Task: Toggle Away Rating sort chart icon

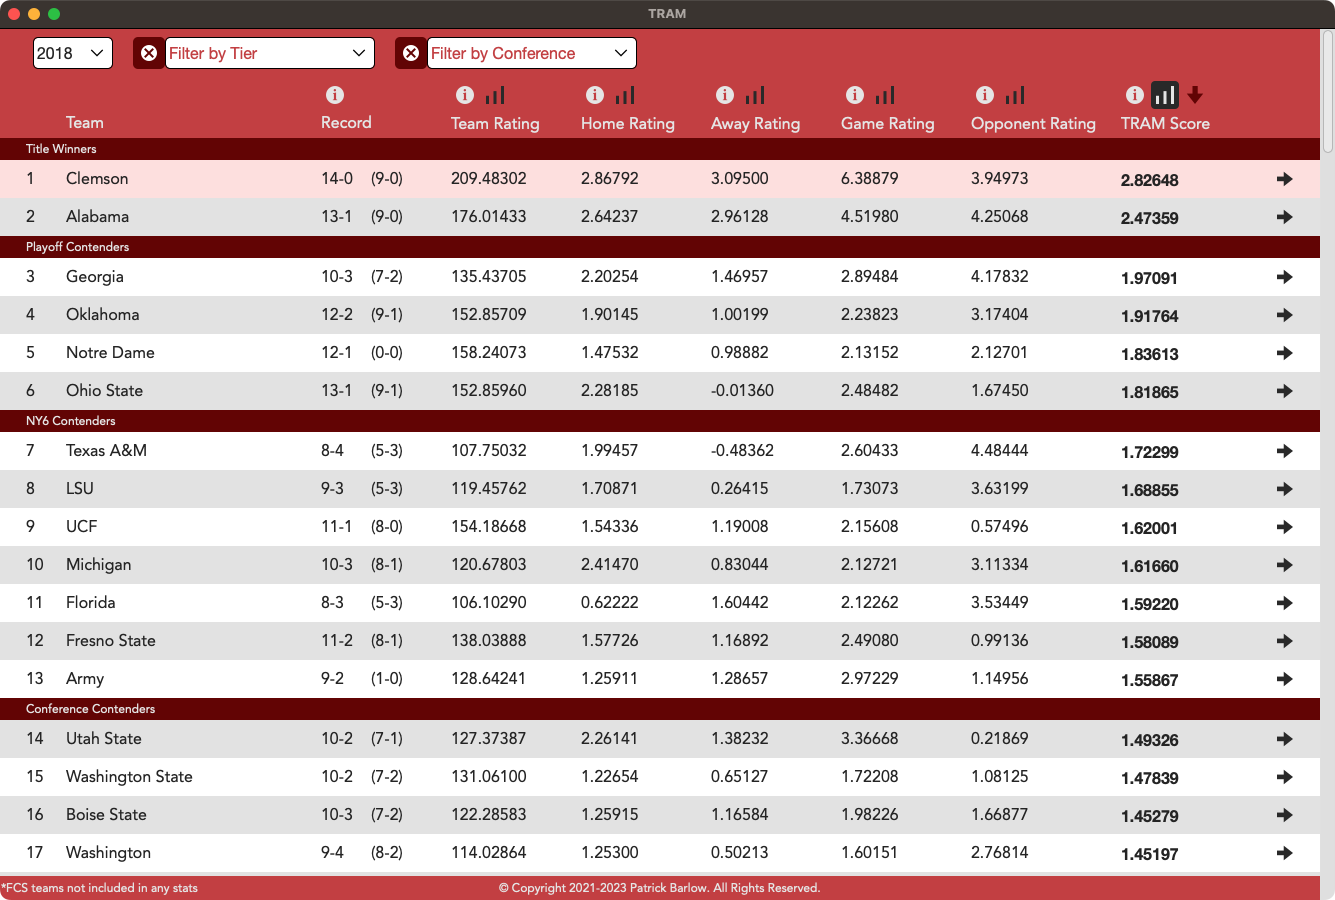Action: 755,95
